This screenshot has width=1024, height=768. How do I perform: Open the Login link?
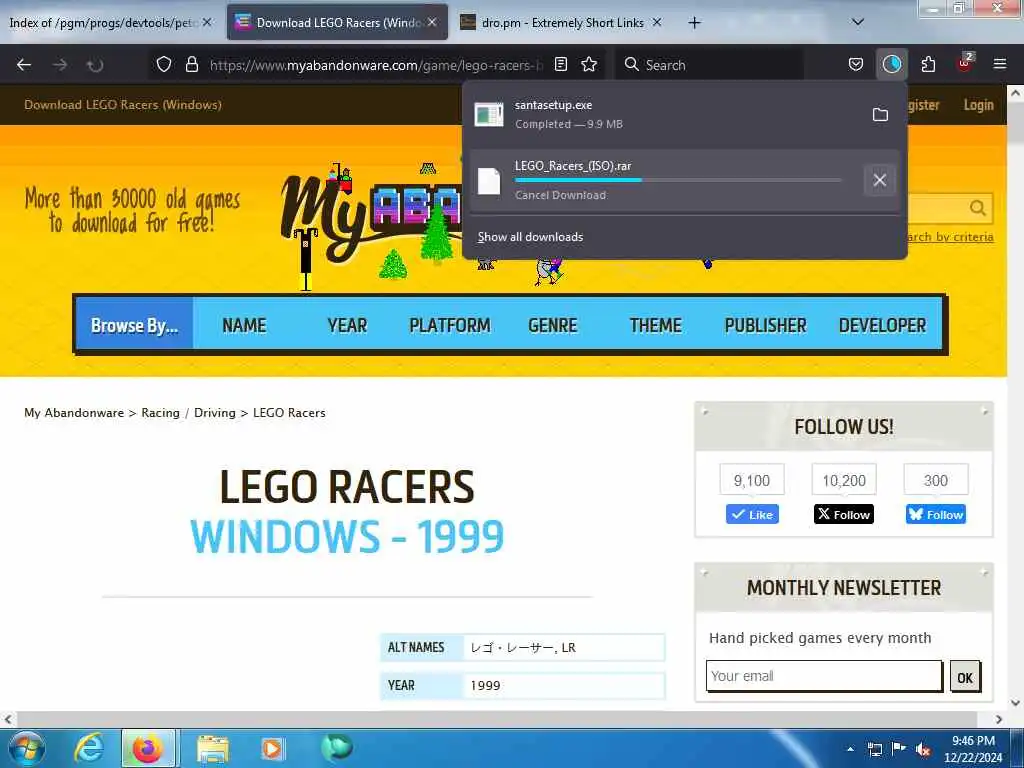pyautogui.click(x=978, y=104)
